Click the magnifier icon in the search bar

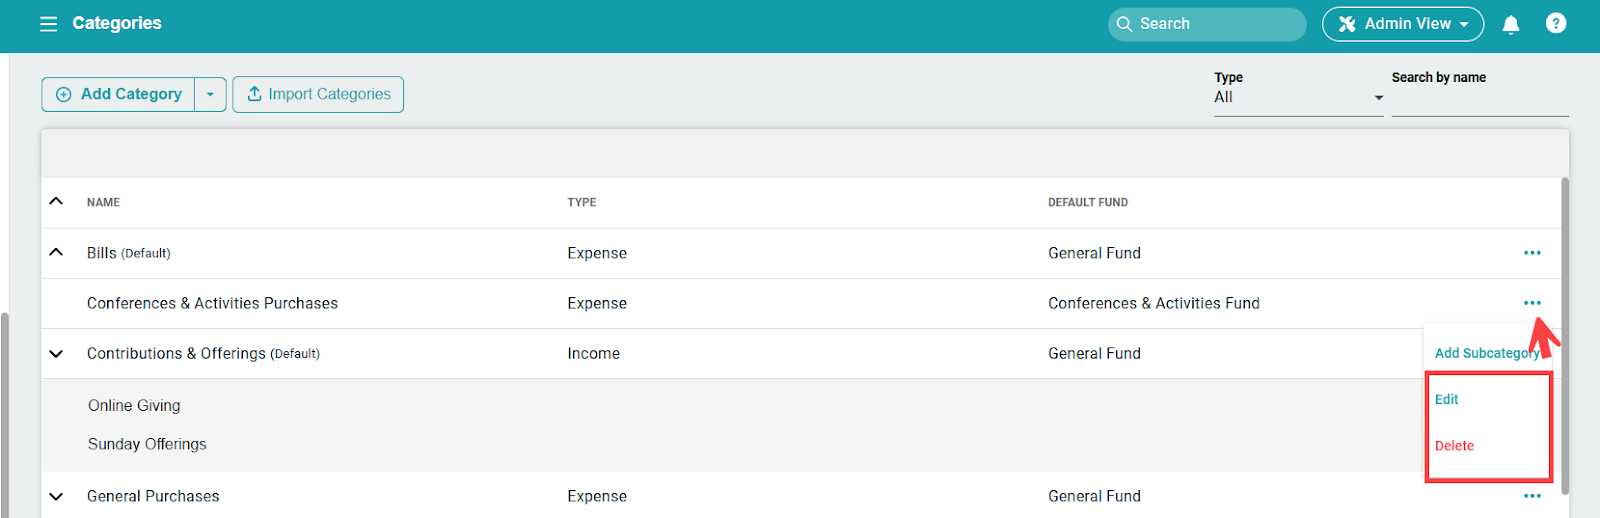(x=1125, y=24)
